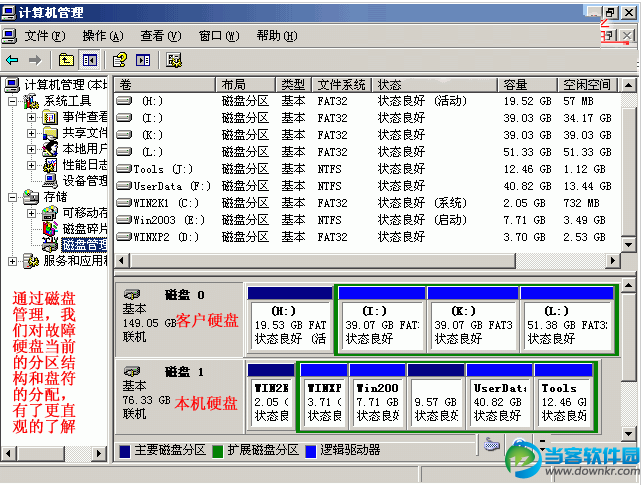Click the computer icon in the title bar
The width and height of the screenshot is (641, 485).
[8, 13]
